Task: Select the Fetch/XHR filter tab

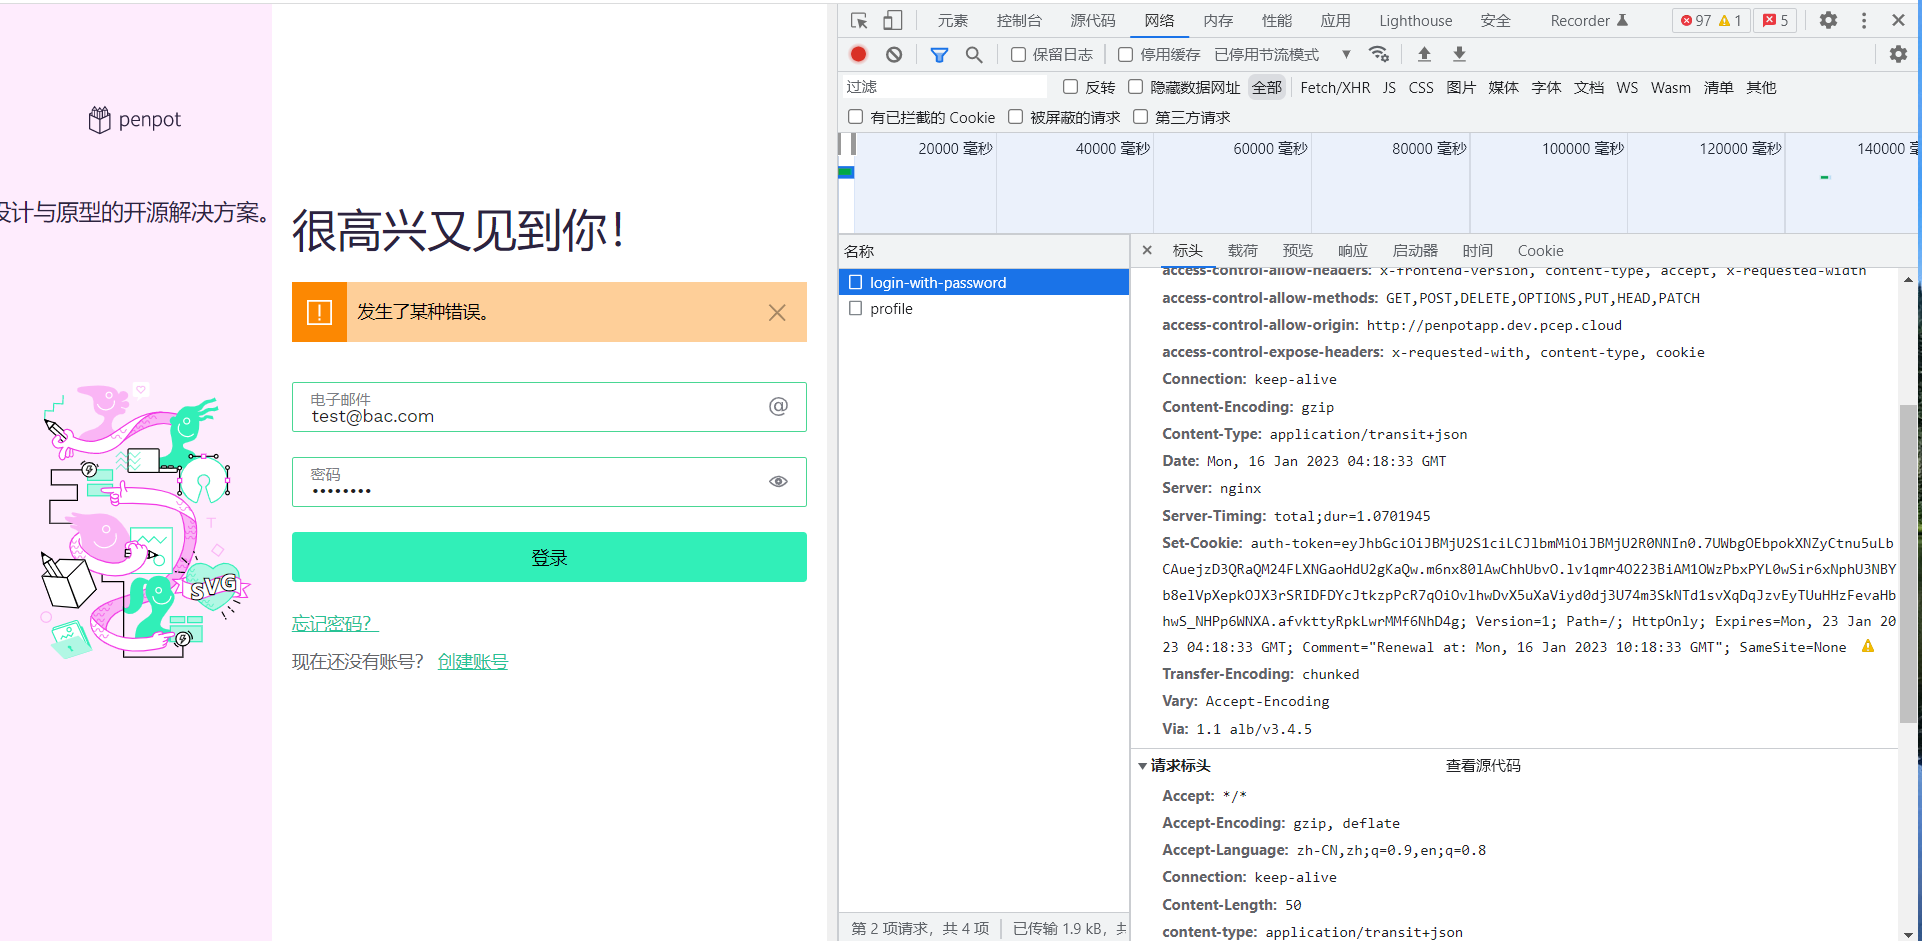Action: click(1335, 87)
